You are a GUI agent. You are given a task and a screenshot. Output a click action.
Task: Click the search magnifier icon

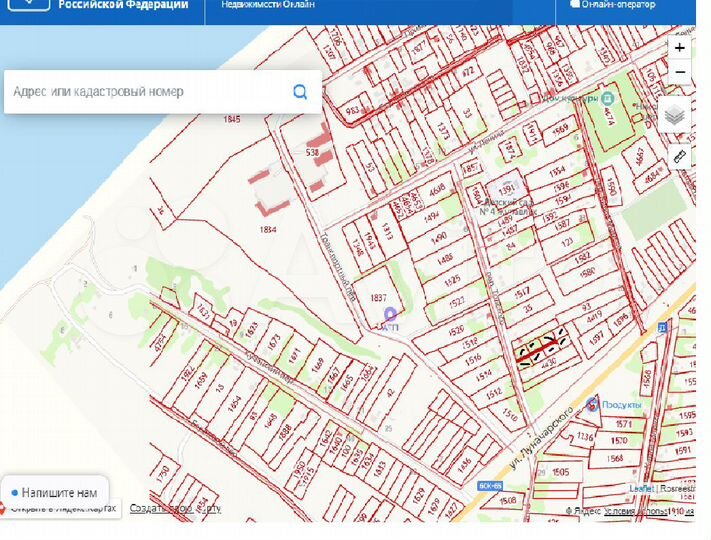[300, 92]
